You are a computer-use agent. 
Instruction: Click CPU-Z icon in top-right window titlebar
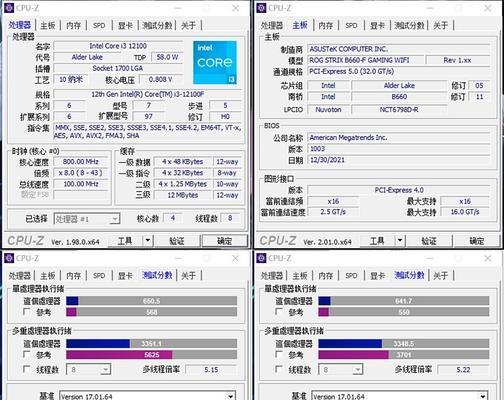click(261, 8)
